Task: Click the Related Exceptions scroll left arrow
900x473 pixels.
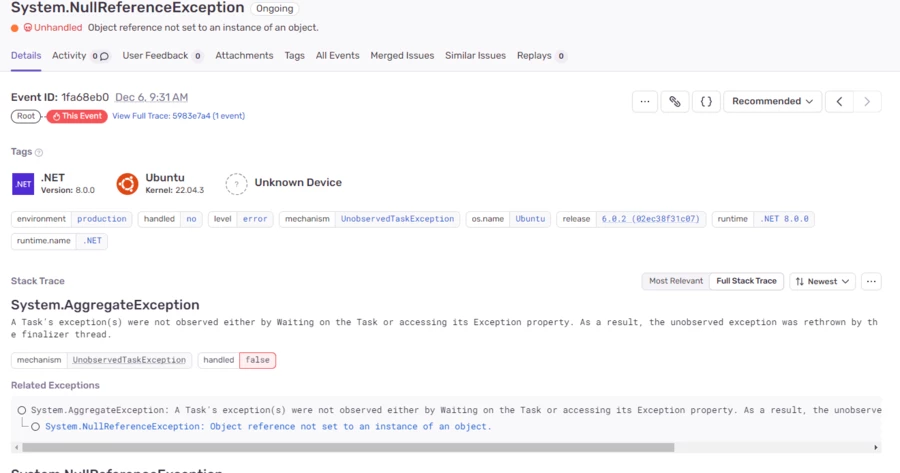Action: (x=16, y=447)
